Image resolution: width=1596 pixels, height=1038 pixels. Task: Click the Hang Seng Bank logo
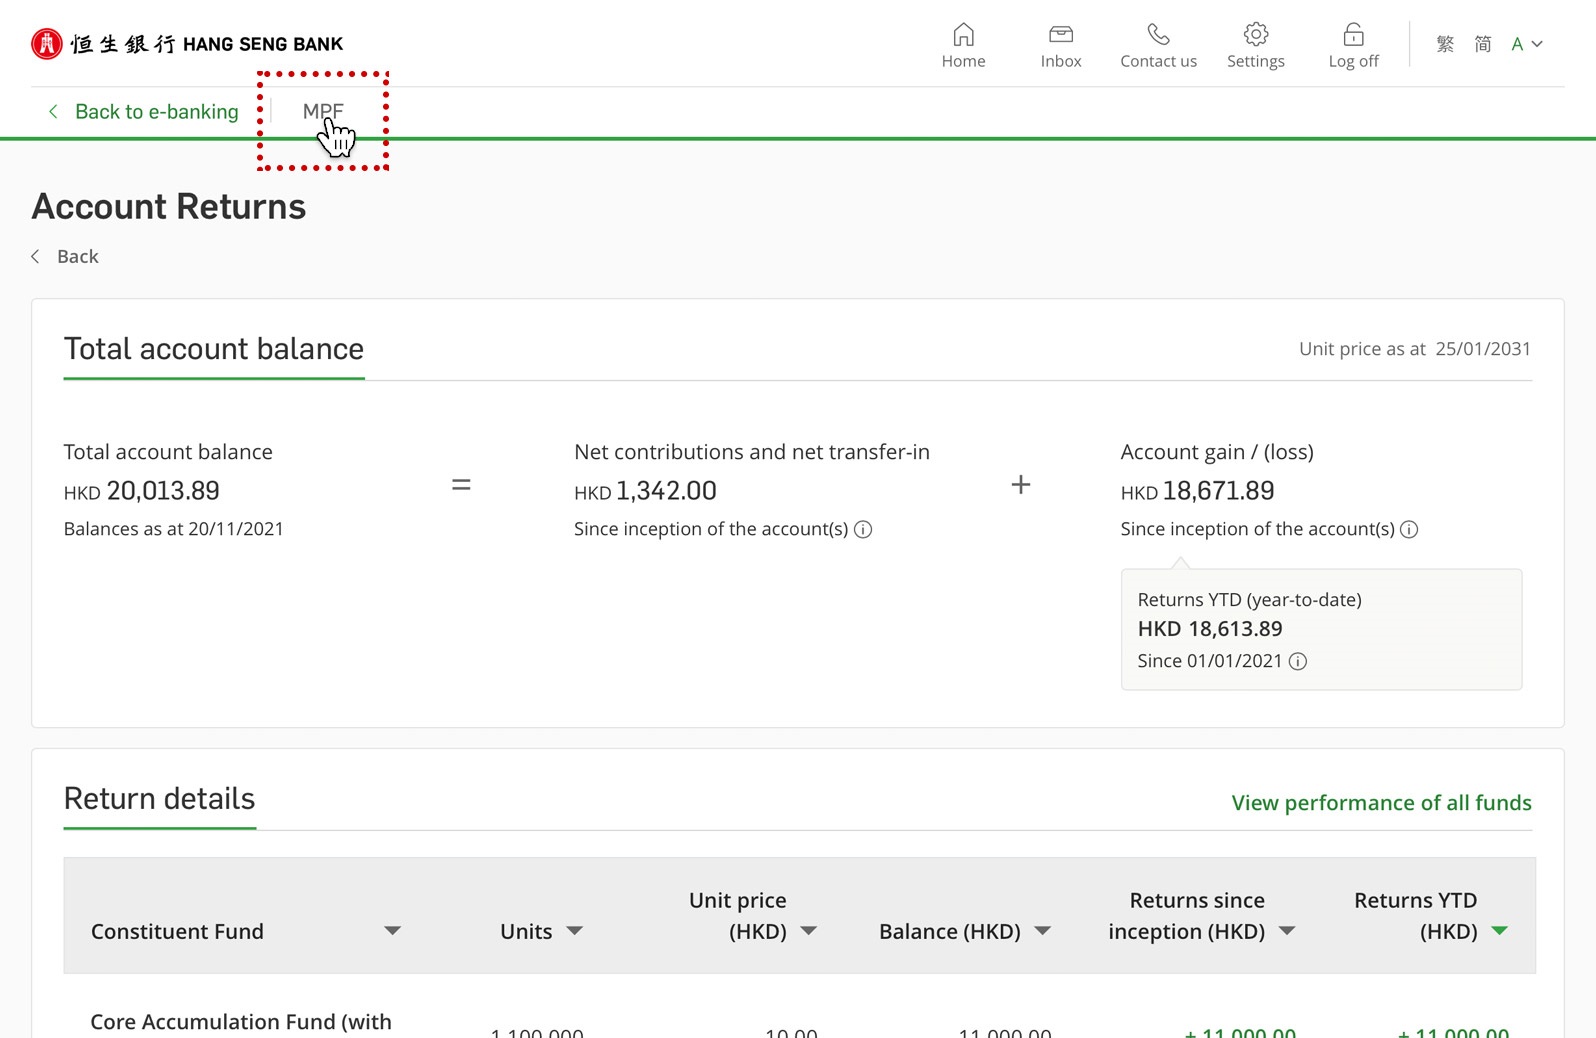coord(187,44)
